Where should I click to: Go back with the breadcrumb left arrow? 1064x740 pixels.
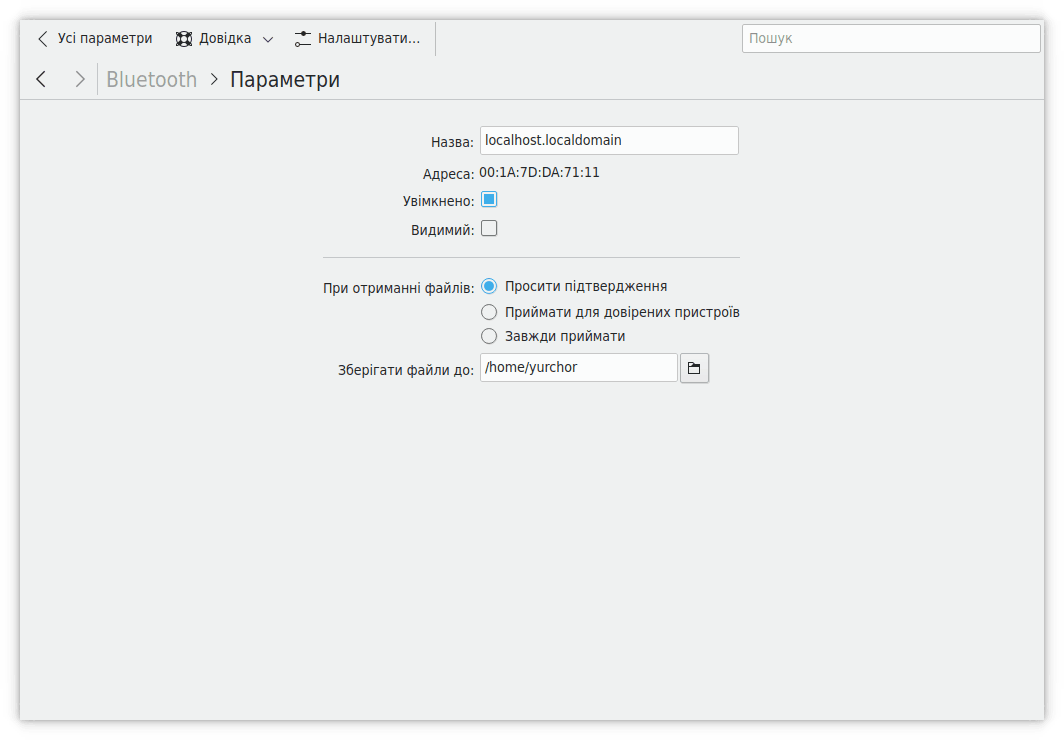pyautogui.click(x=41, y=80)
